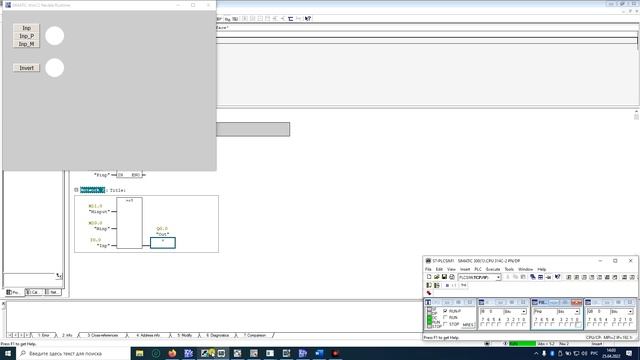Viewport: 640px width, 360px height.
Task: Close the Ping variable sub-window in PLCSIM
Action: click(x=576, y=302)
